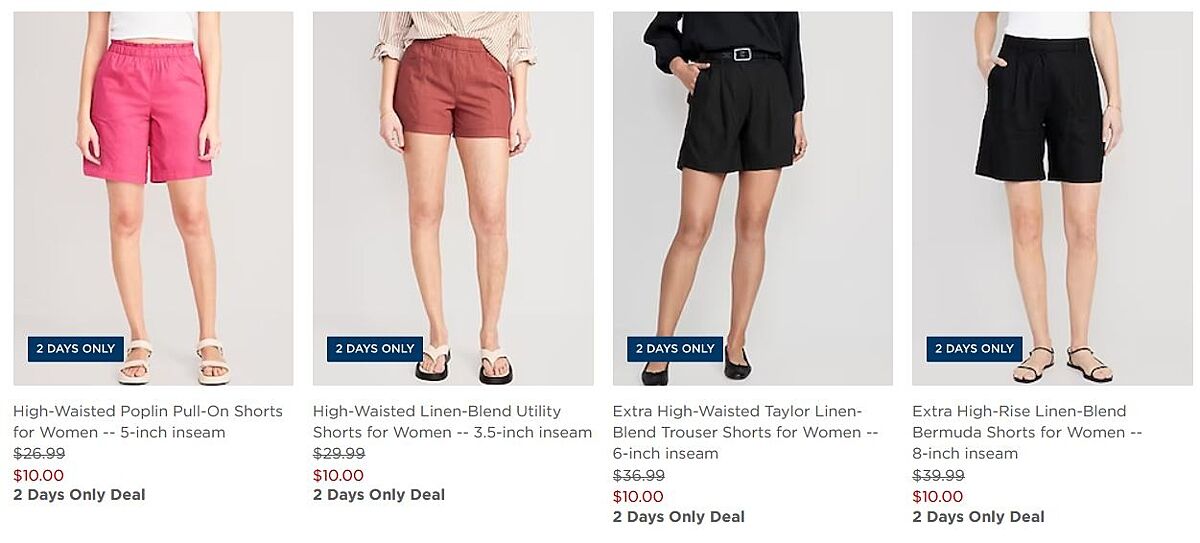Click "2 Days Only Deal" under Taylor Trouser Shorts

pyautogui.click(x=678, y=517)
